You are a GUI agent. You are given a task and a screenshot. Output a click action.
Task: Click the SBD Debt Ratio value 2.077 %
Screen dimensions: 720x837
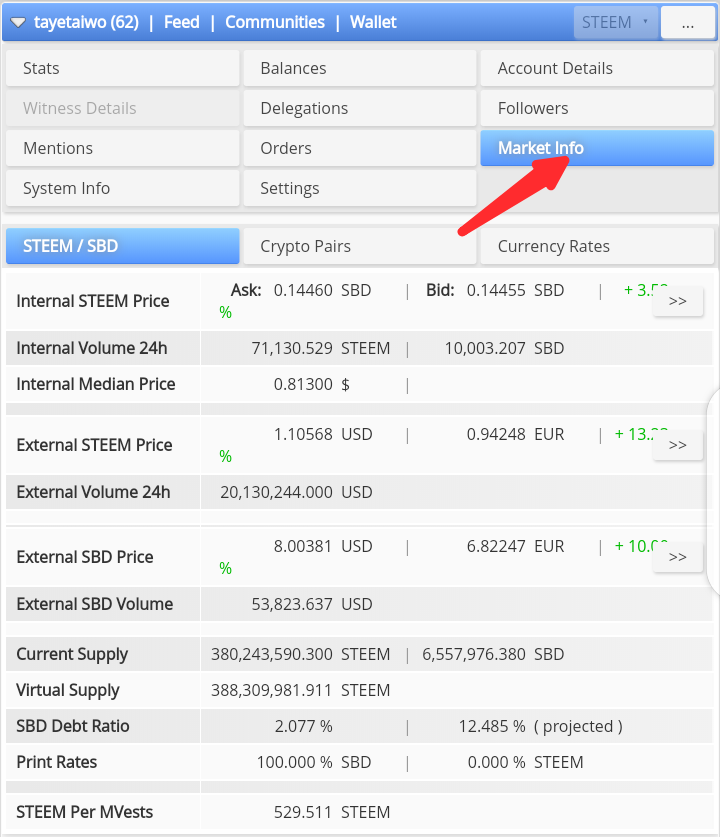pyautogui.click(x=303, y=727)
